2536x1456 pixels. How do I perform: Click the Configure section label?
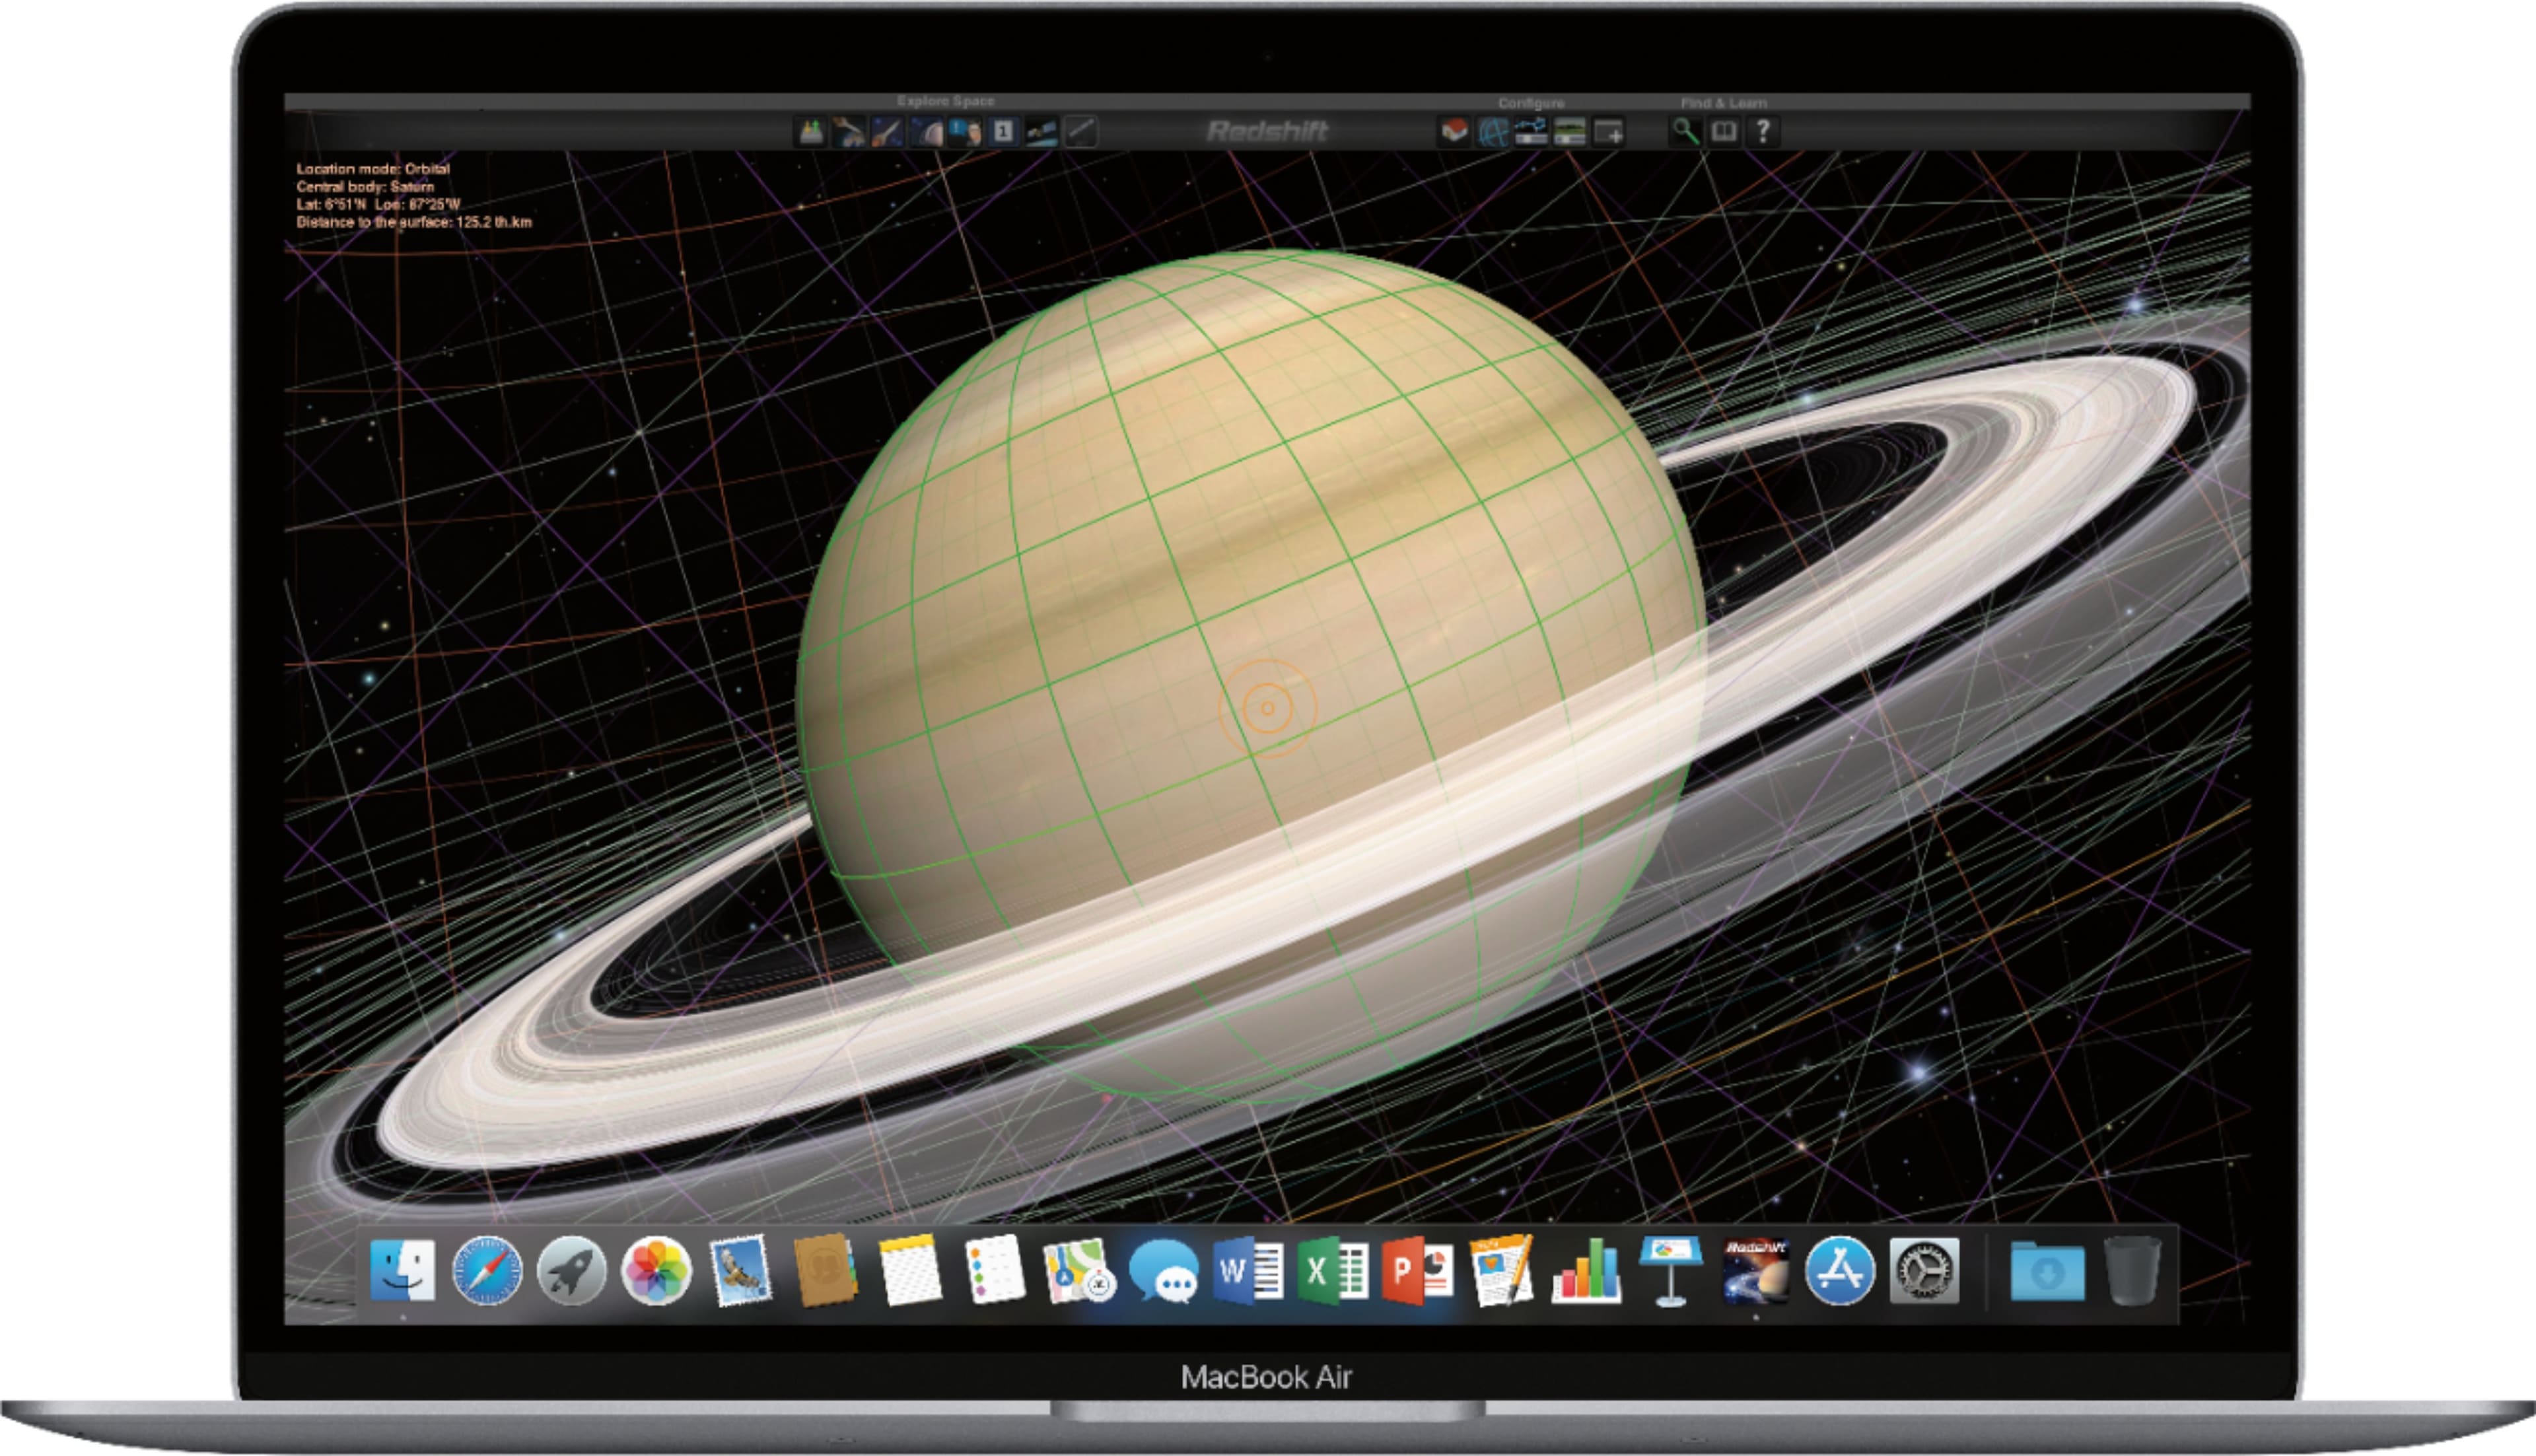pos(1533,104)
